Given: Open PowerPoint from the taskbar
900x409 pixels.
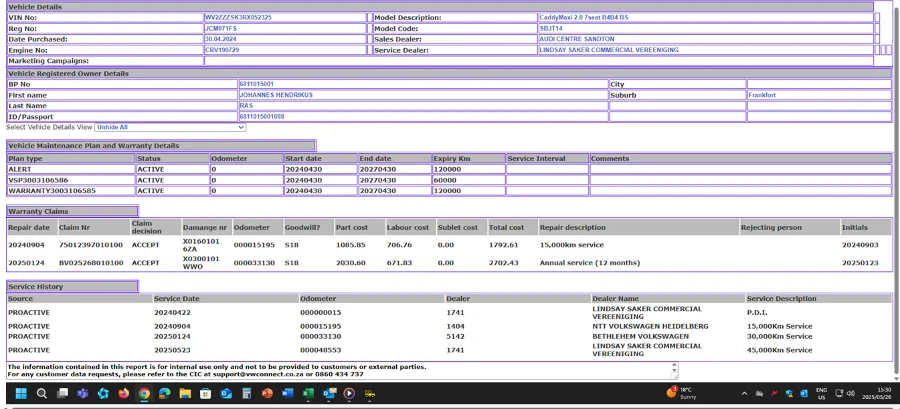Looking at the screenshot, I should (x=267, y=394).
